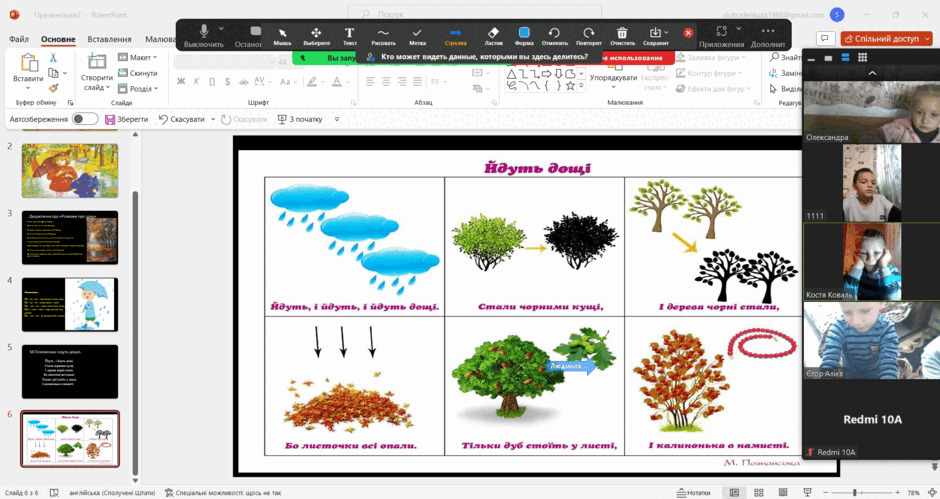
Task: Open the New Slide (Створити слайд) dropdown
Action: (x=109, y=88)
